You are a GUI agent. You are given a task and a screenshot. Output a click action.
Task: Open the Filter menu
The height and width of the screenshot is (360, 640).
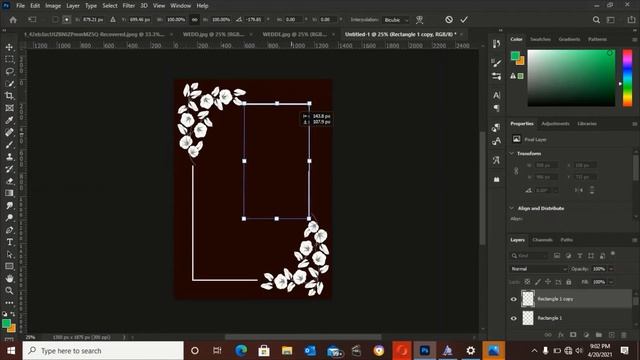(x=129, y=6)
